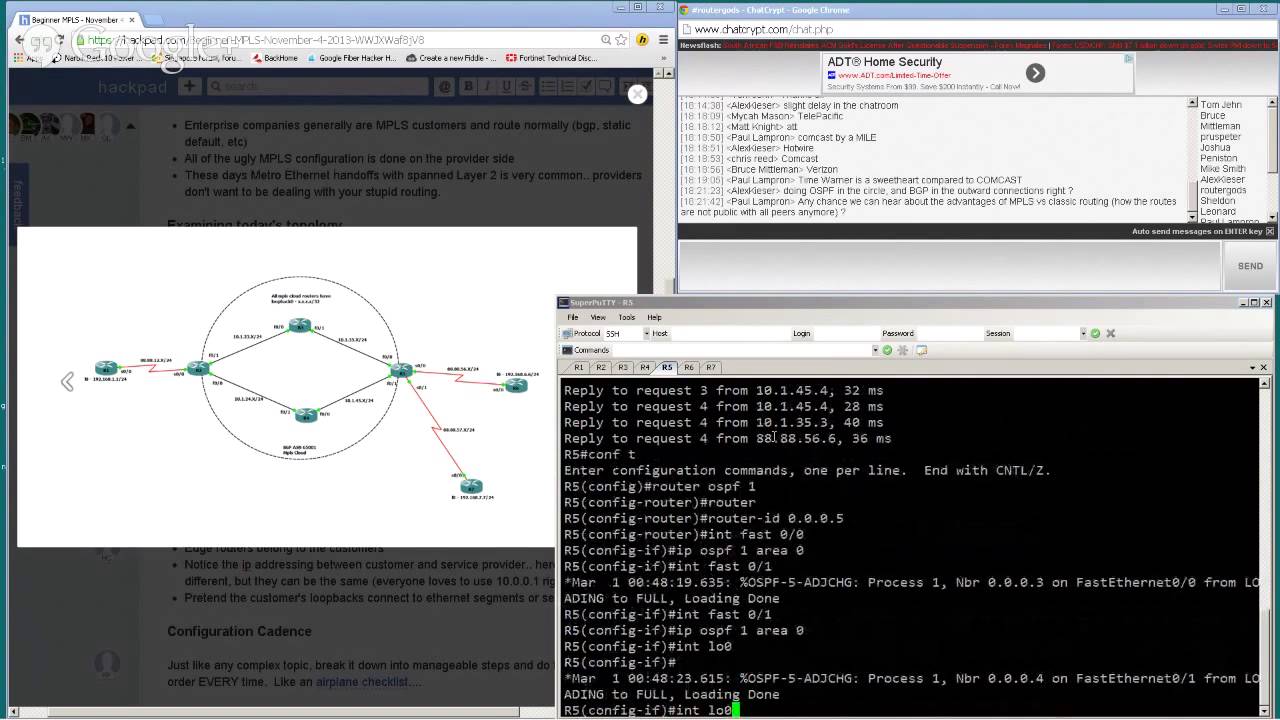The image size is (1280, 720).
Task: Create a new pad with plus button
Action: [x=189, y=86]
